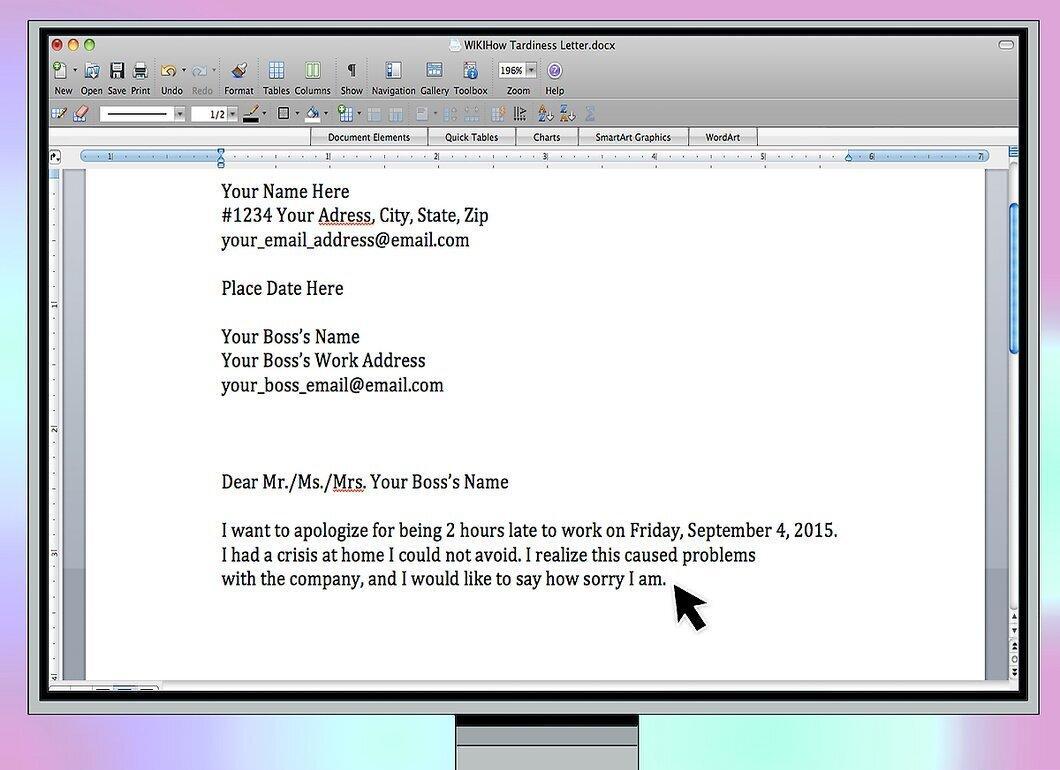Click the cell alignment icon
The image size is (1060, 770).
click(x=422, y=114)
